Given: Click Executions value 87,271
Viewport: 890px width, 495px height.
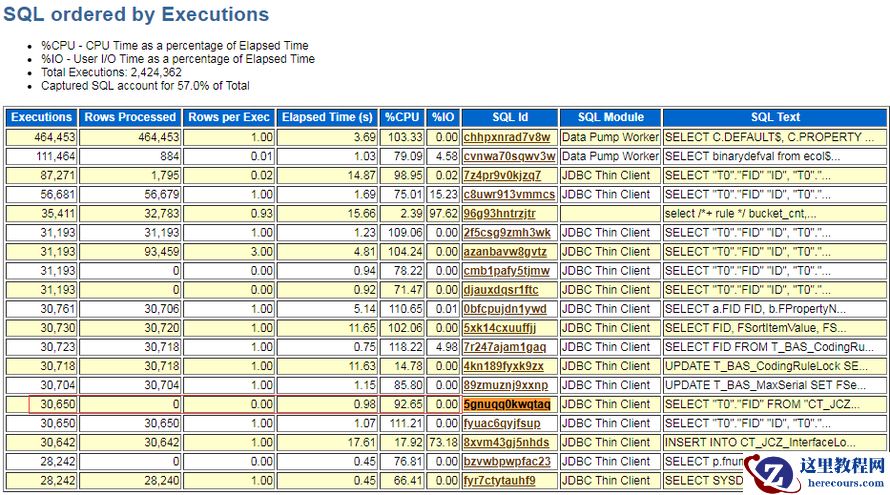Looking at the screenshot, I should tap(57, 175).
